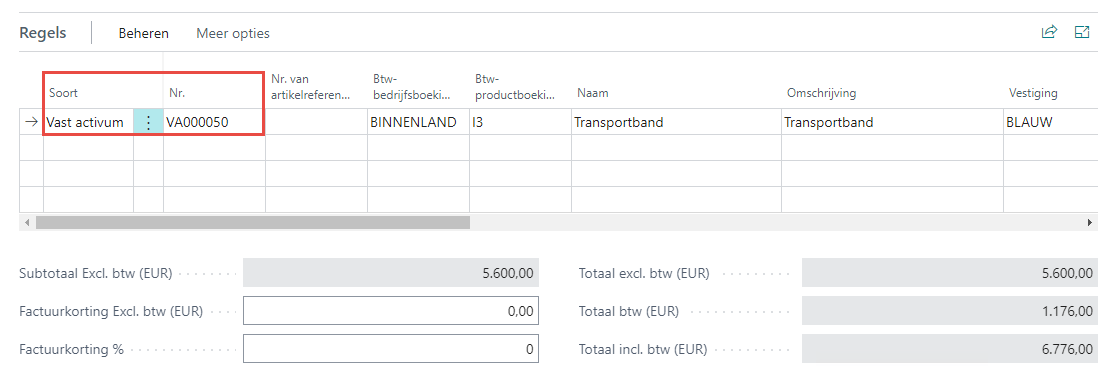Open the Beheren menu
Image resolution: width=1104 pixels, height=378 pixels.
(x=144, y=33)
